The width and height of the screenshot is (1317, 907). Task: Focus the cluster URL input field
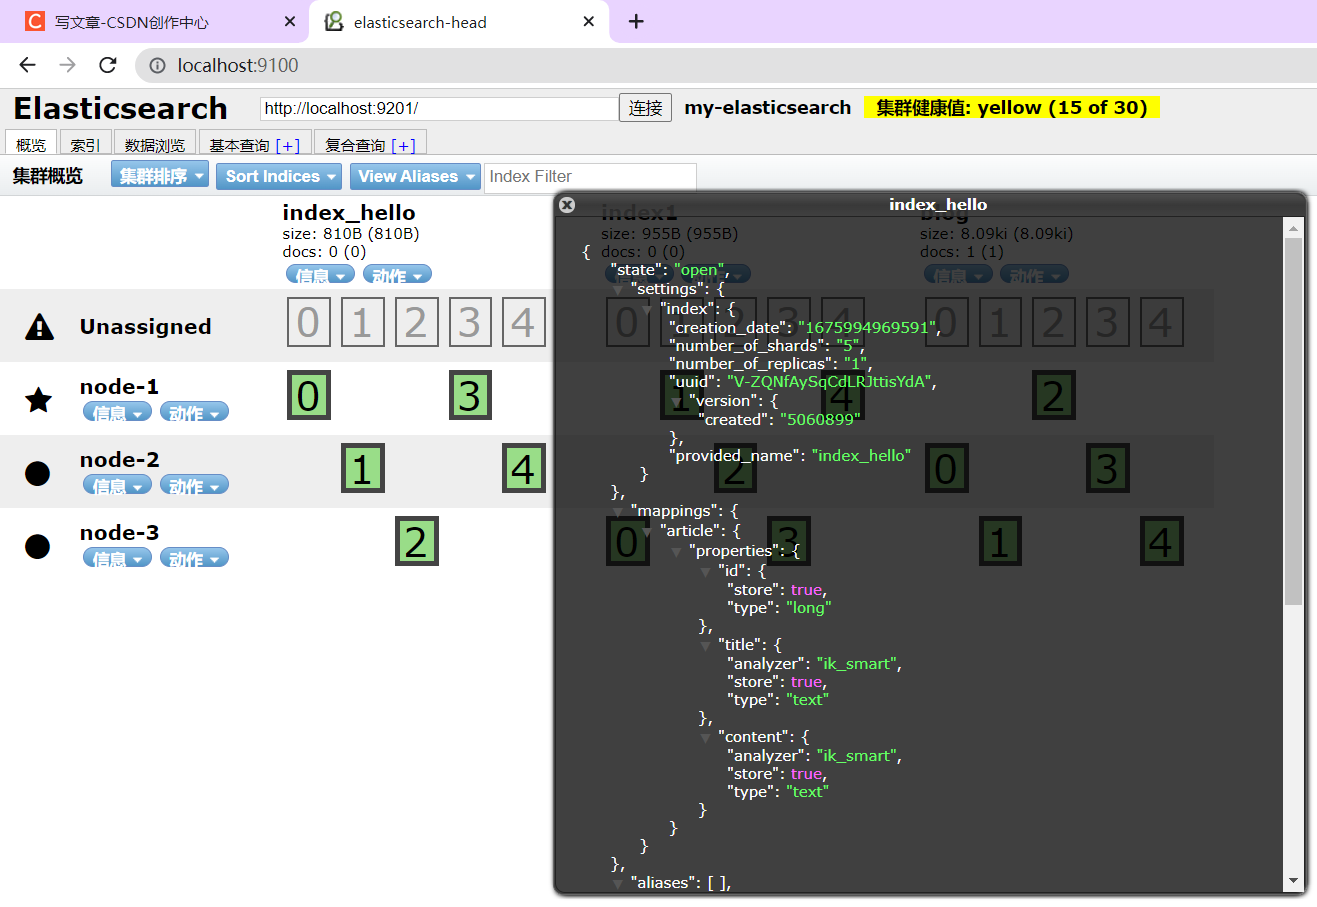click(x=439, y=108)
